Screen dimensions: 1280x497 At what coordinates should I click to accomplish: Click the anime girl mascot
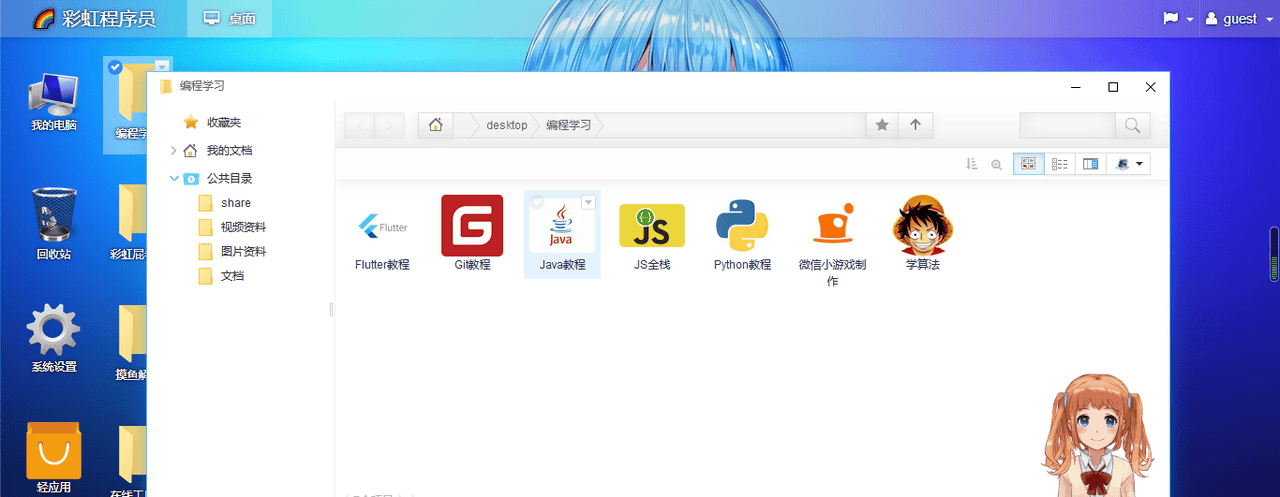coord(1096,437)
